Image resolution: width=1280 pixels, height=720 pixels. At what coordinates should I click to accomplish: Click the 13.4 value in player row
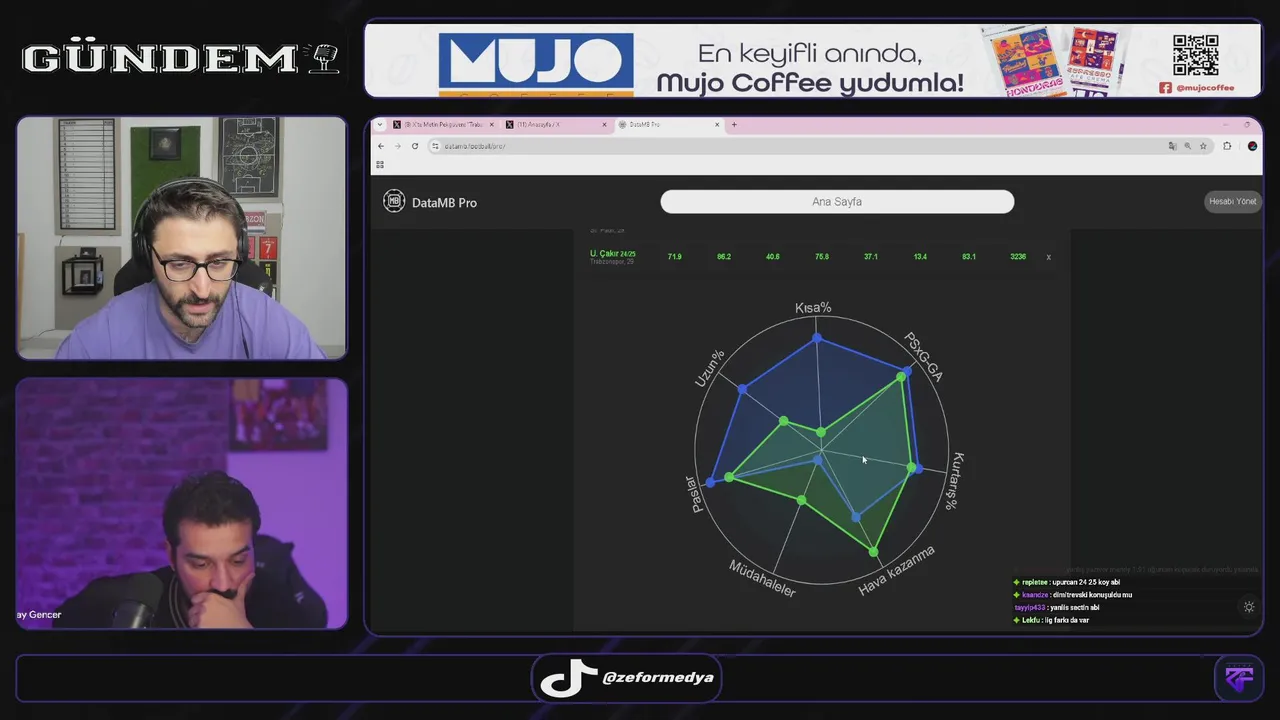point(920,257)
